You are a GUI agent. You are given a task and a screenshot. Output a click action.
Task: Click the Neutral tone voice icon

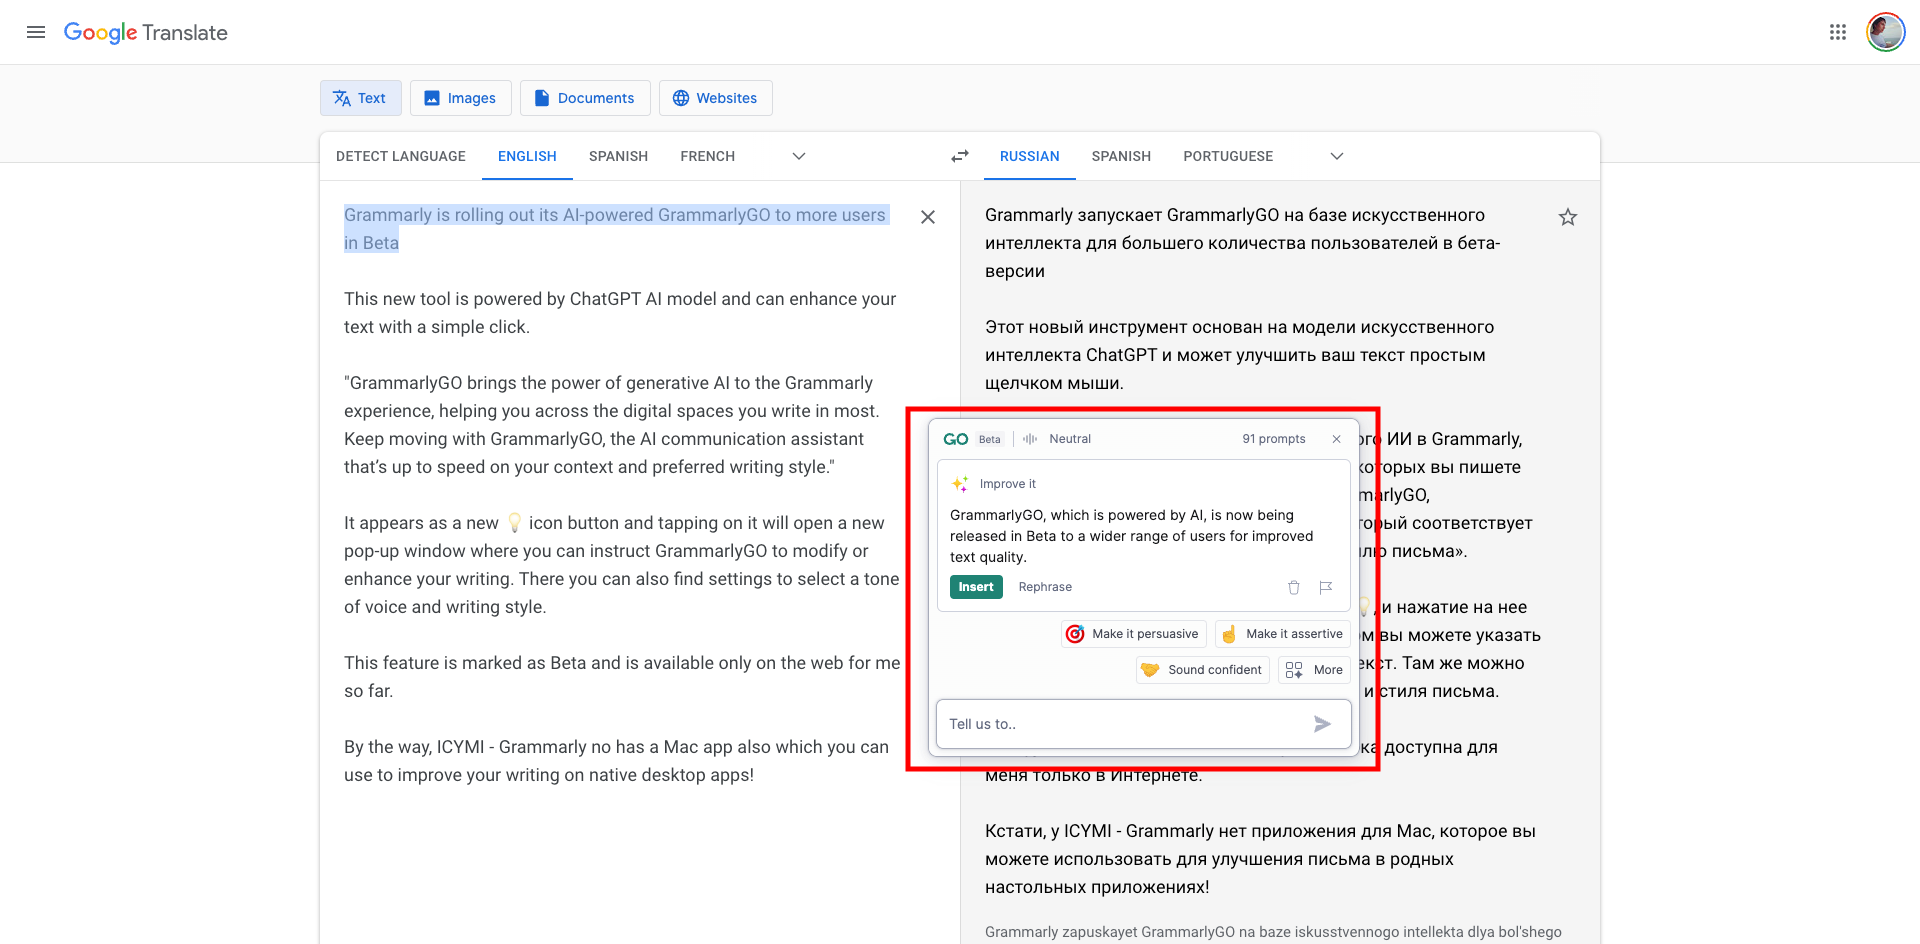[x=1030, y=439]
